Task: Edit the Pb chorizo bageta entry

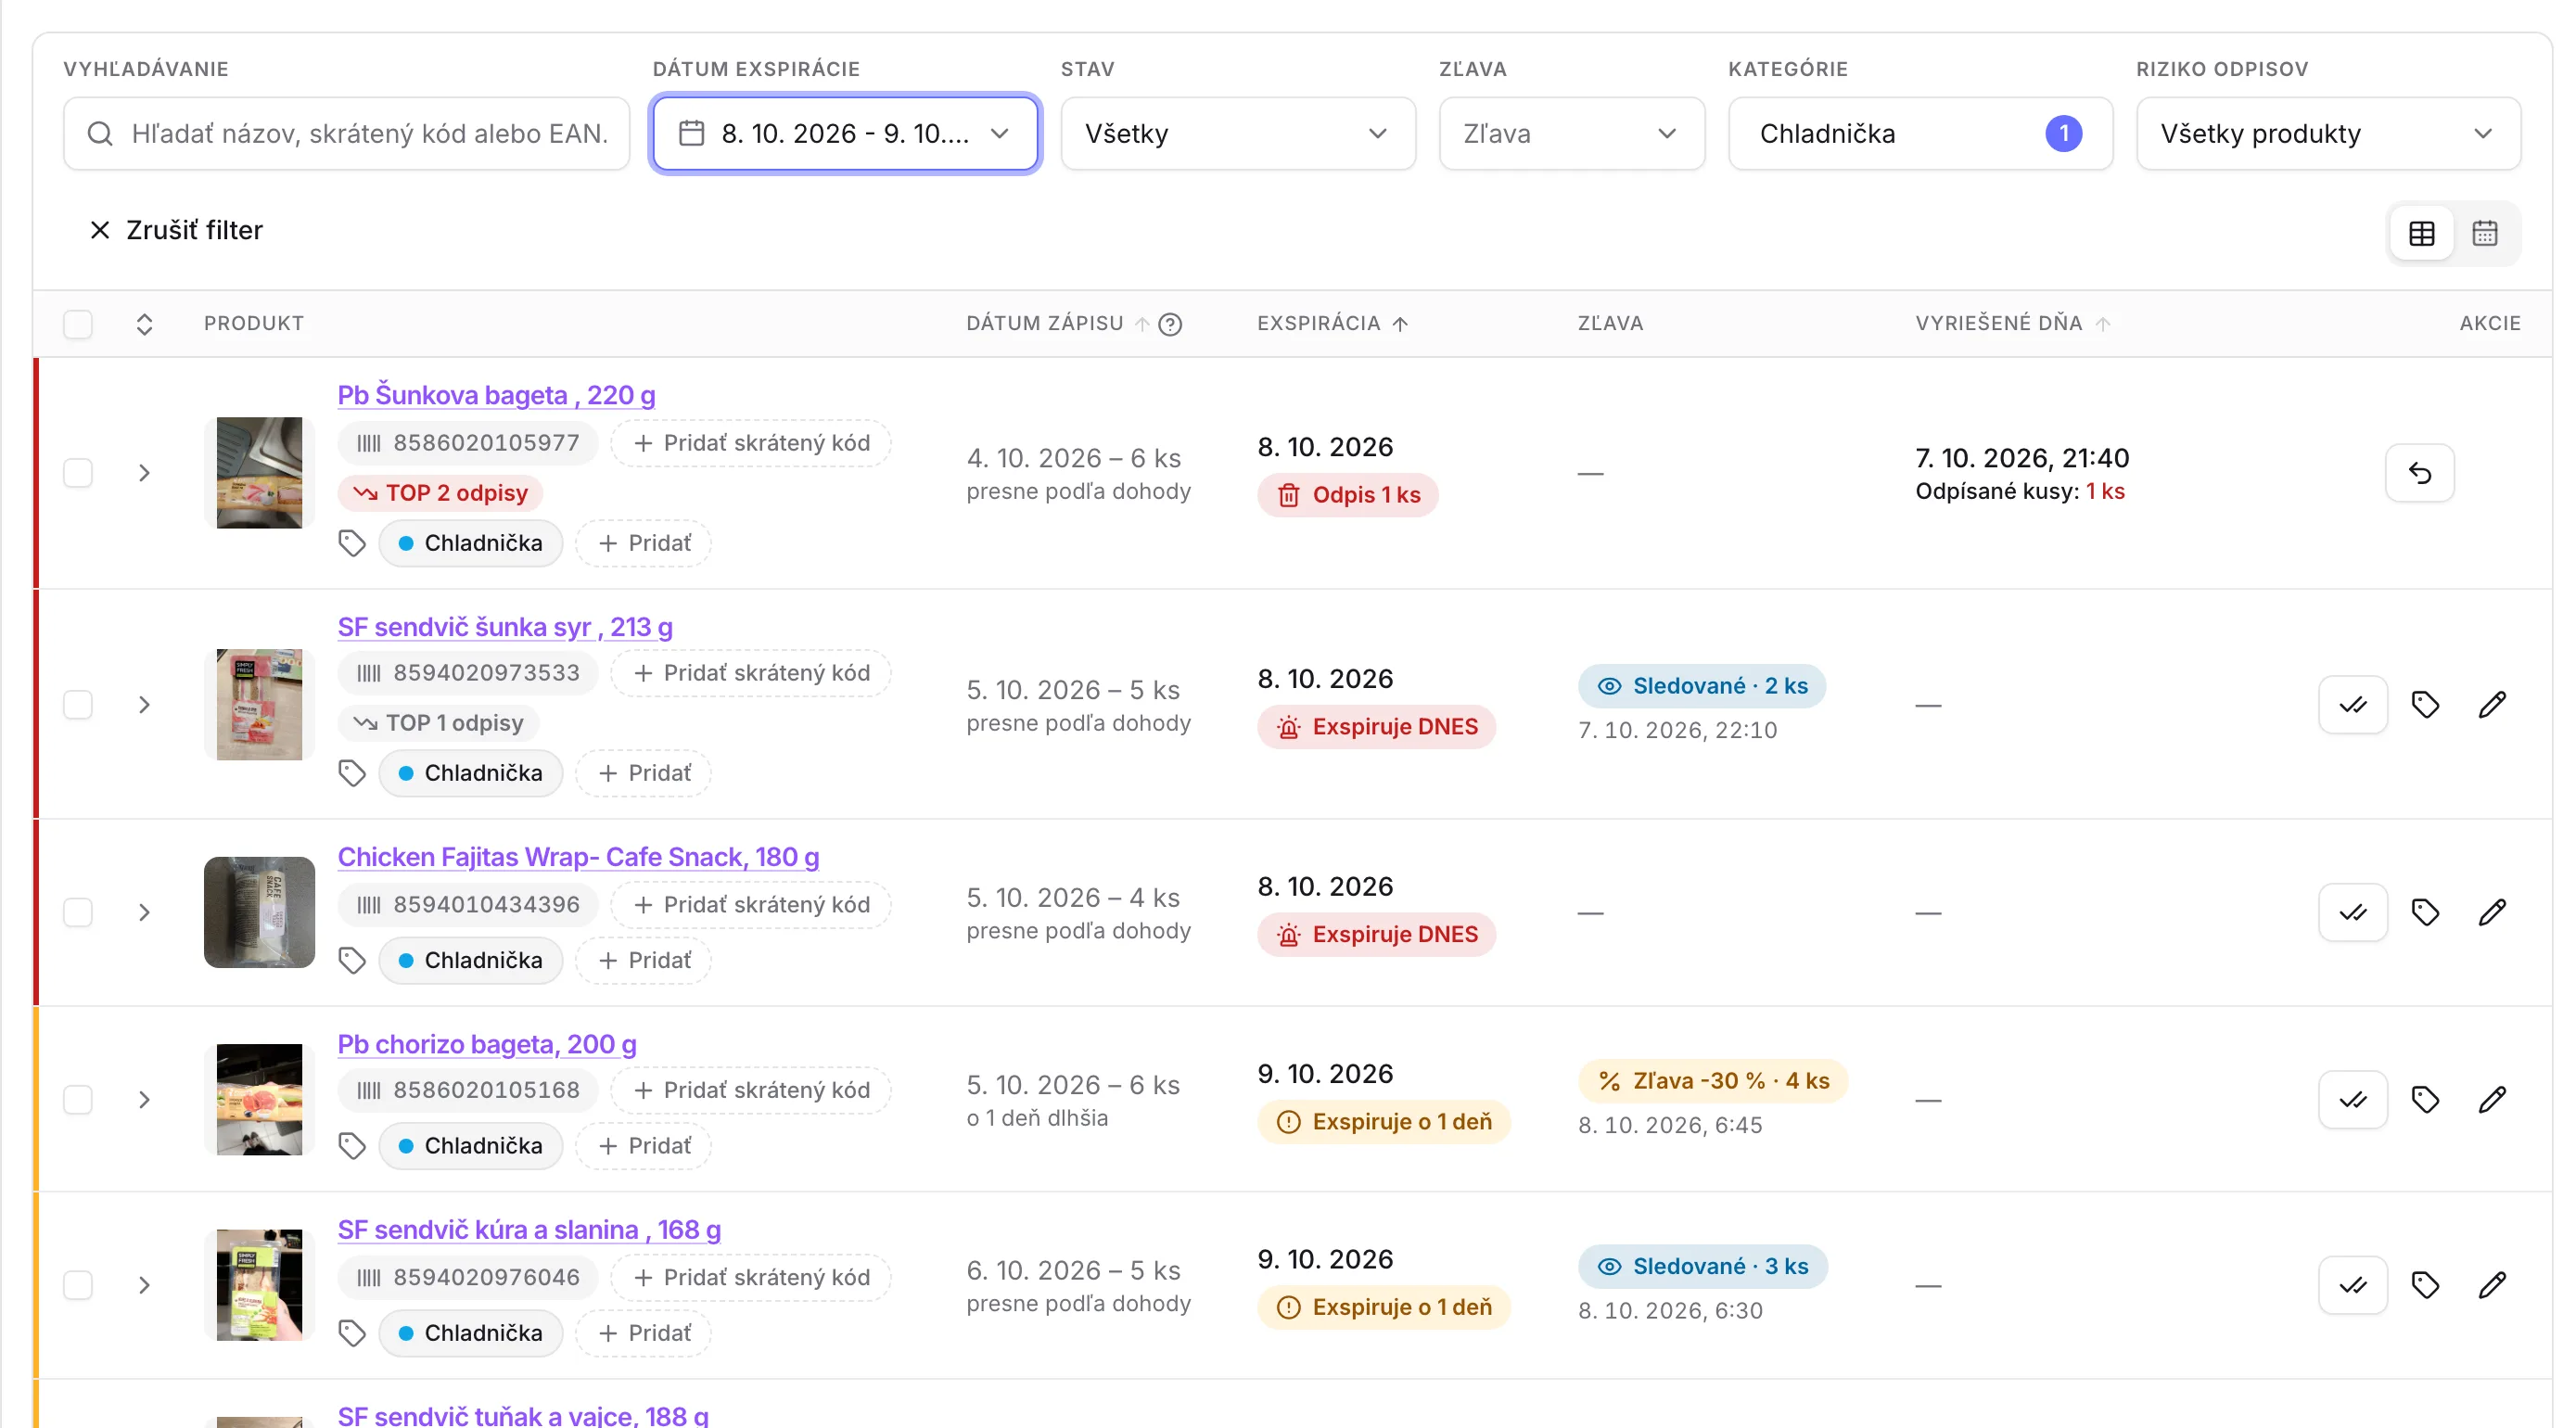Action: [x=2491, y=1099]
